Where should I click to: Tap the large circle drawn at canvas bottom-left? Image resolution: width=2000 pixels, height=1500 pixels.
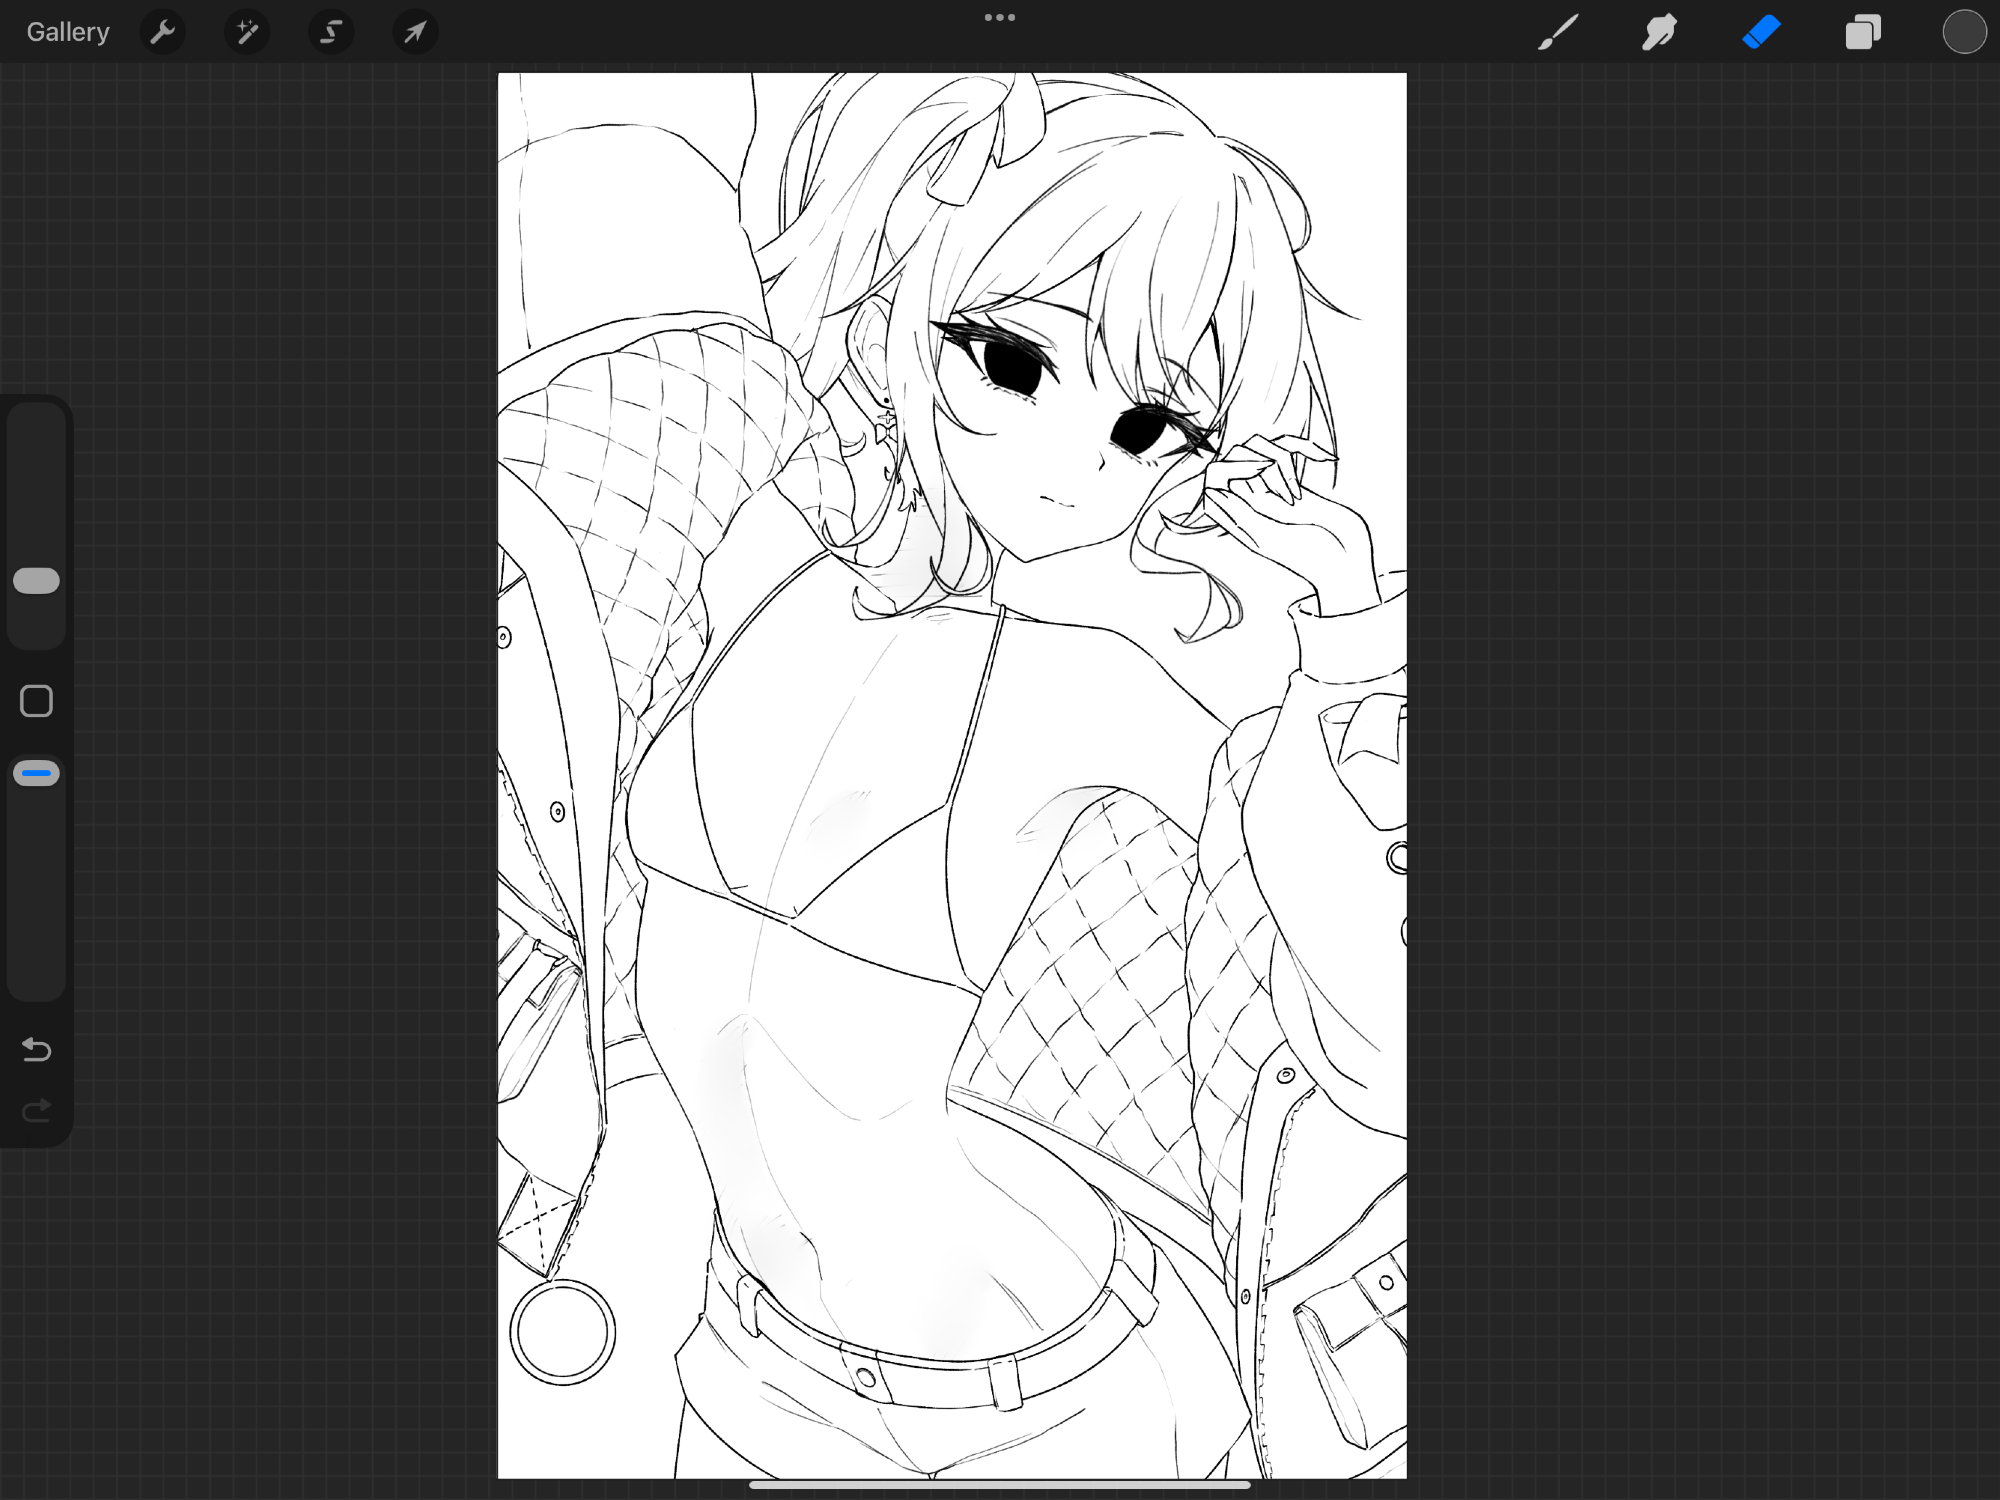point(562,1332)
